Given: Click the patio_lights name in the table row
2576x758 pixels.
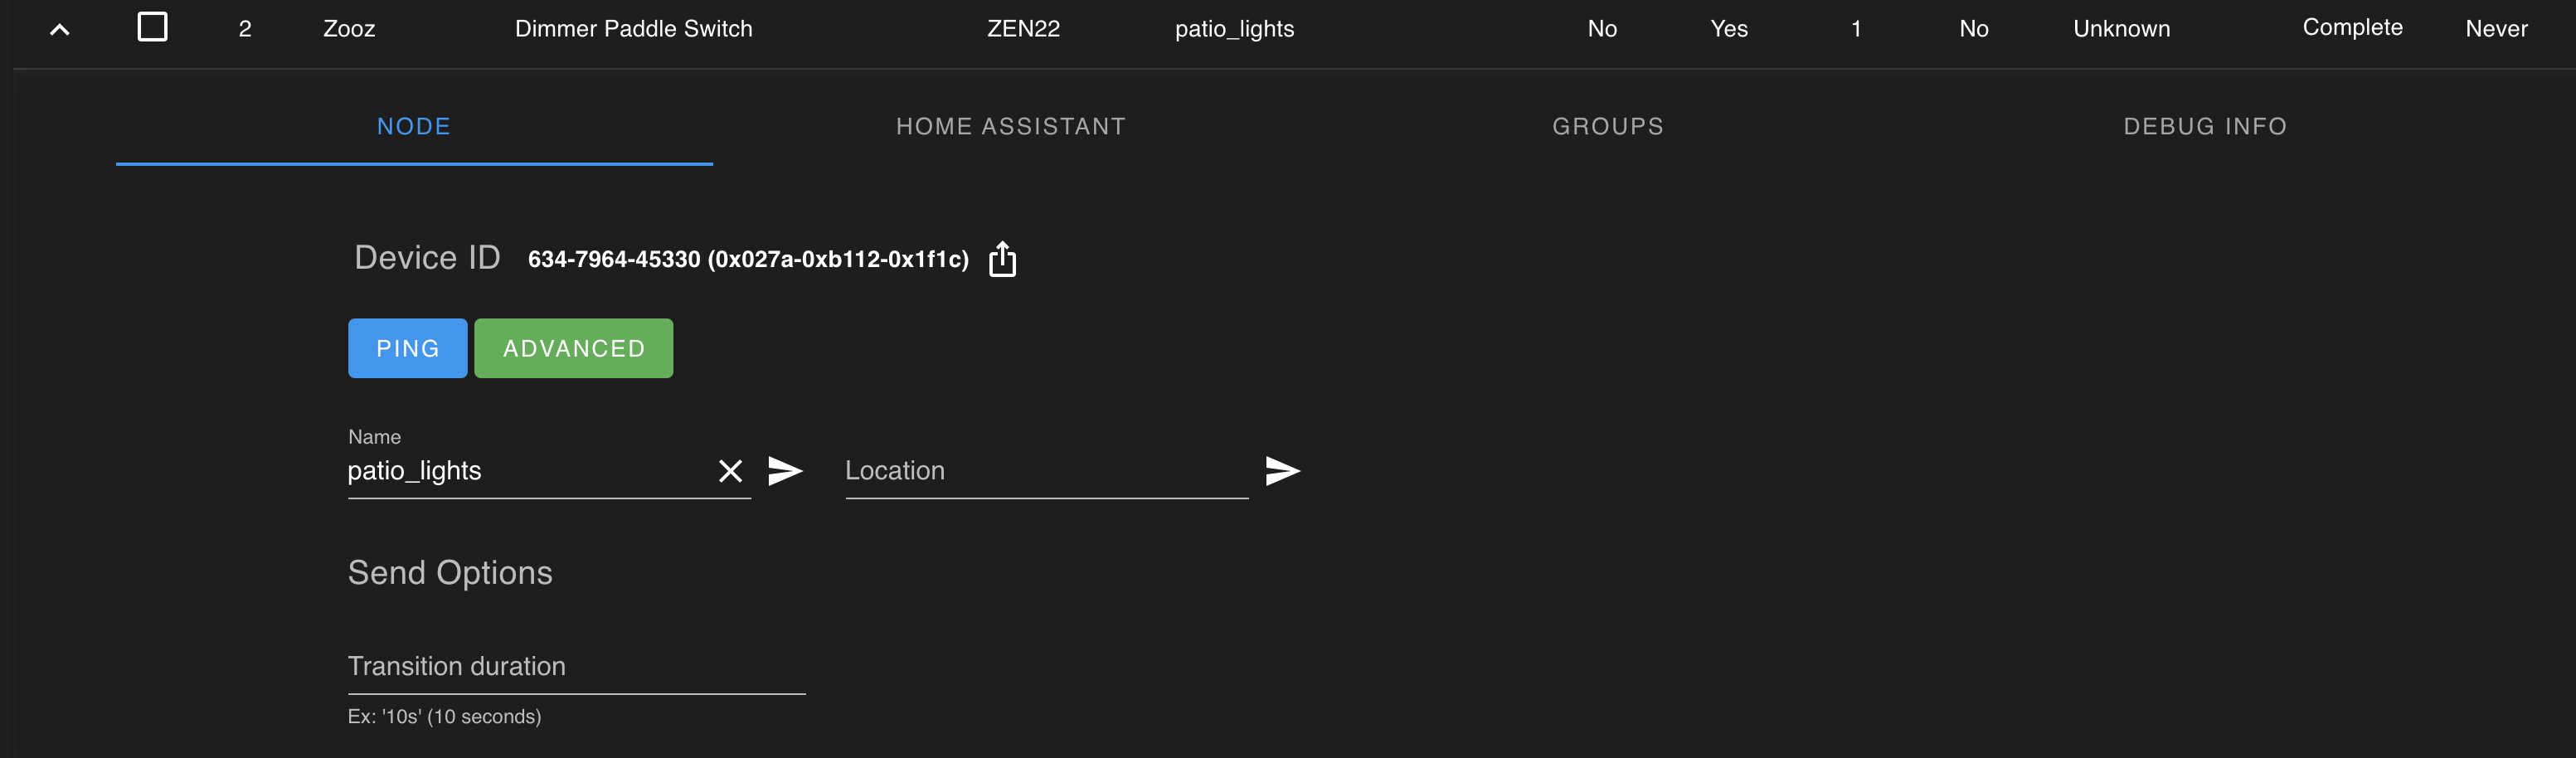Looking at the screenshot, I should click(1235, 28).
